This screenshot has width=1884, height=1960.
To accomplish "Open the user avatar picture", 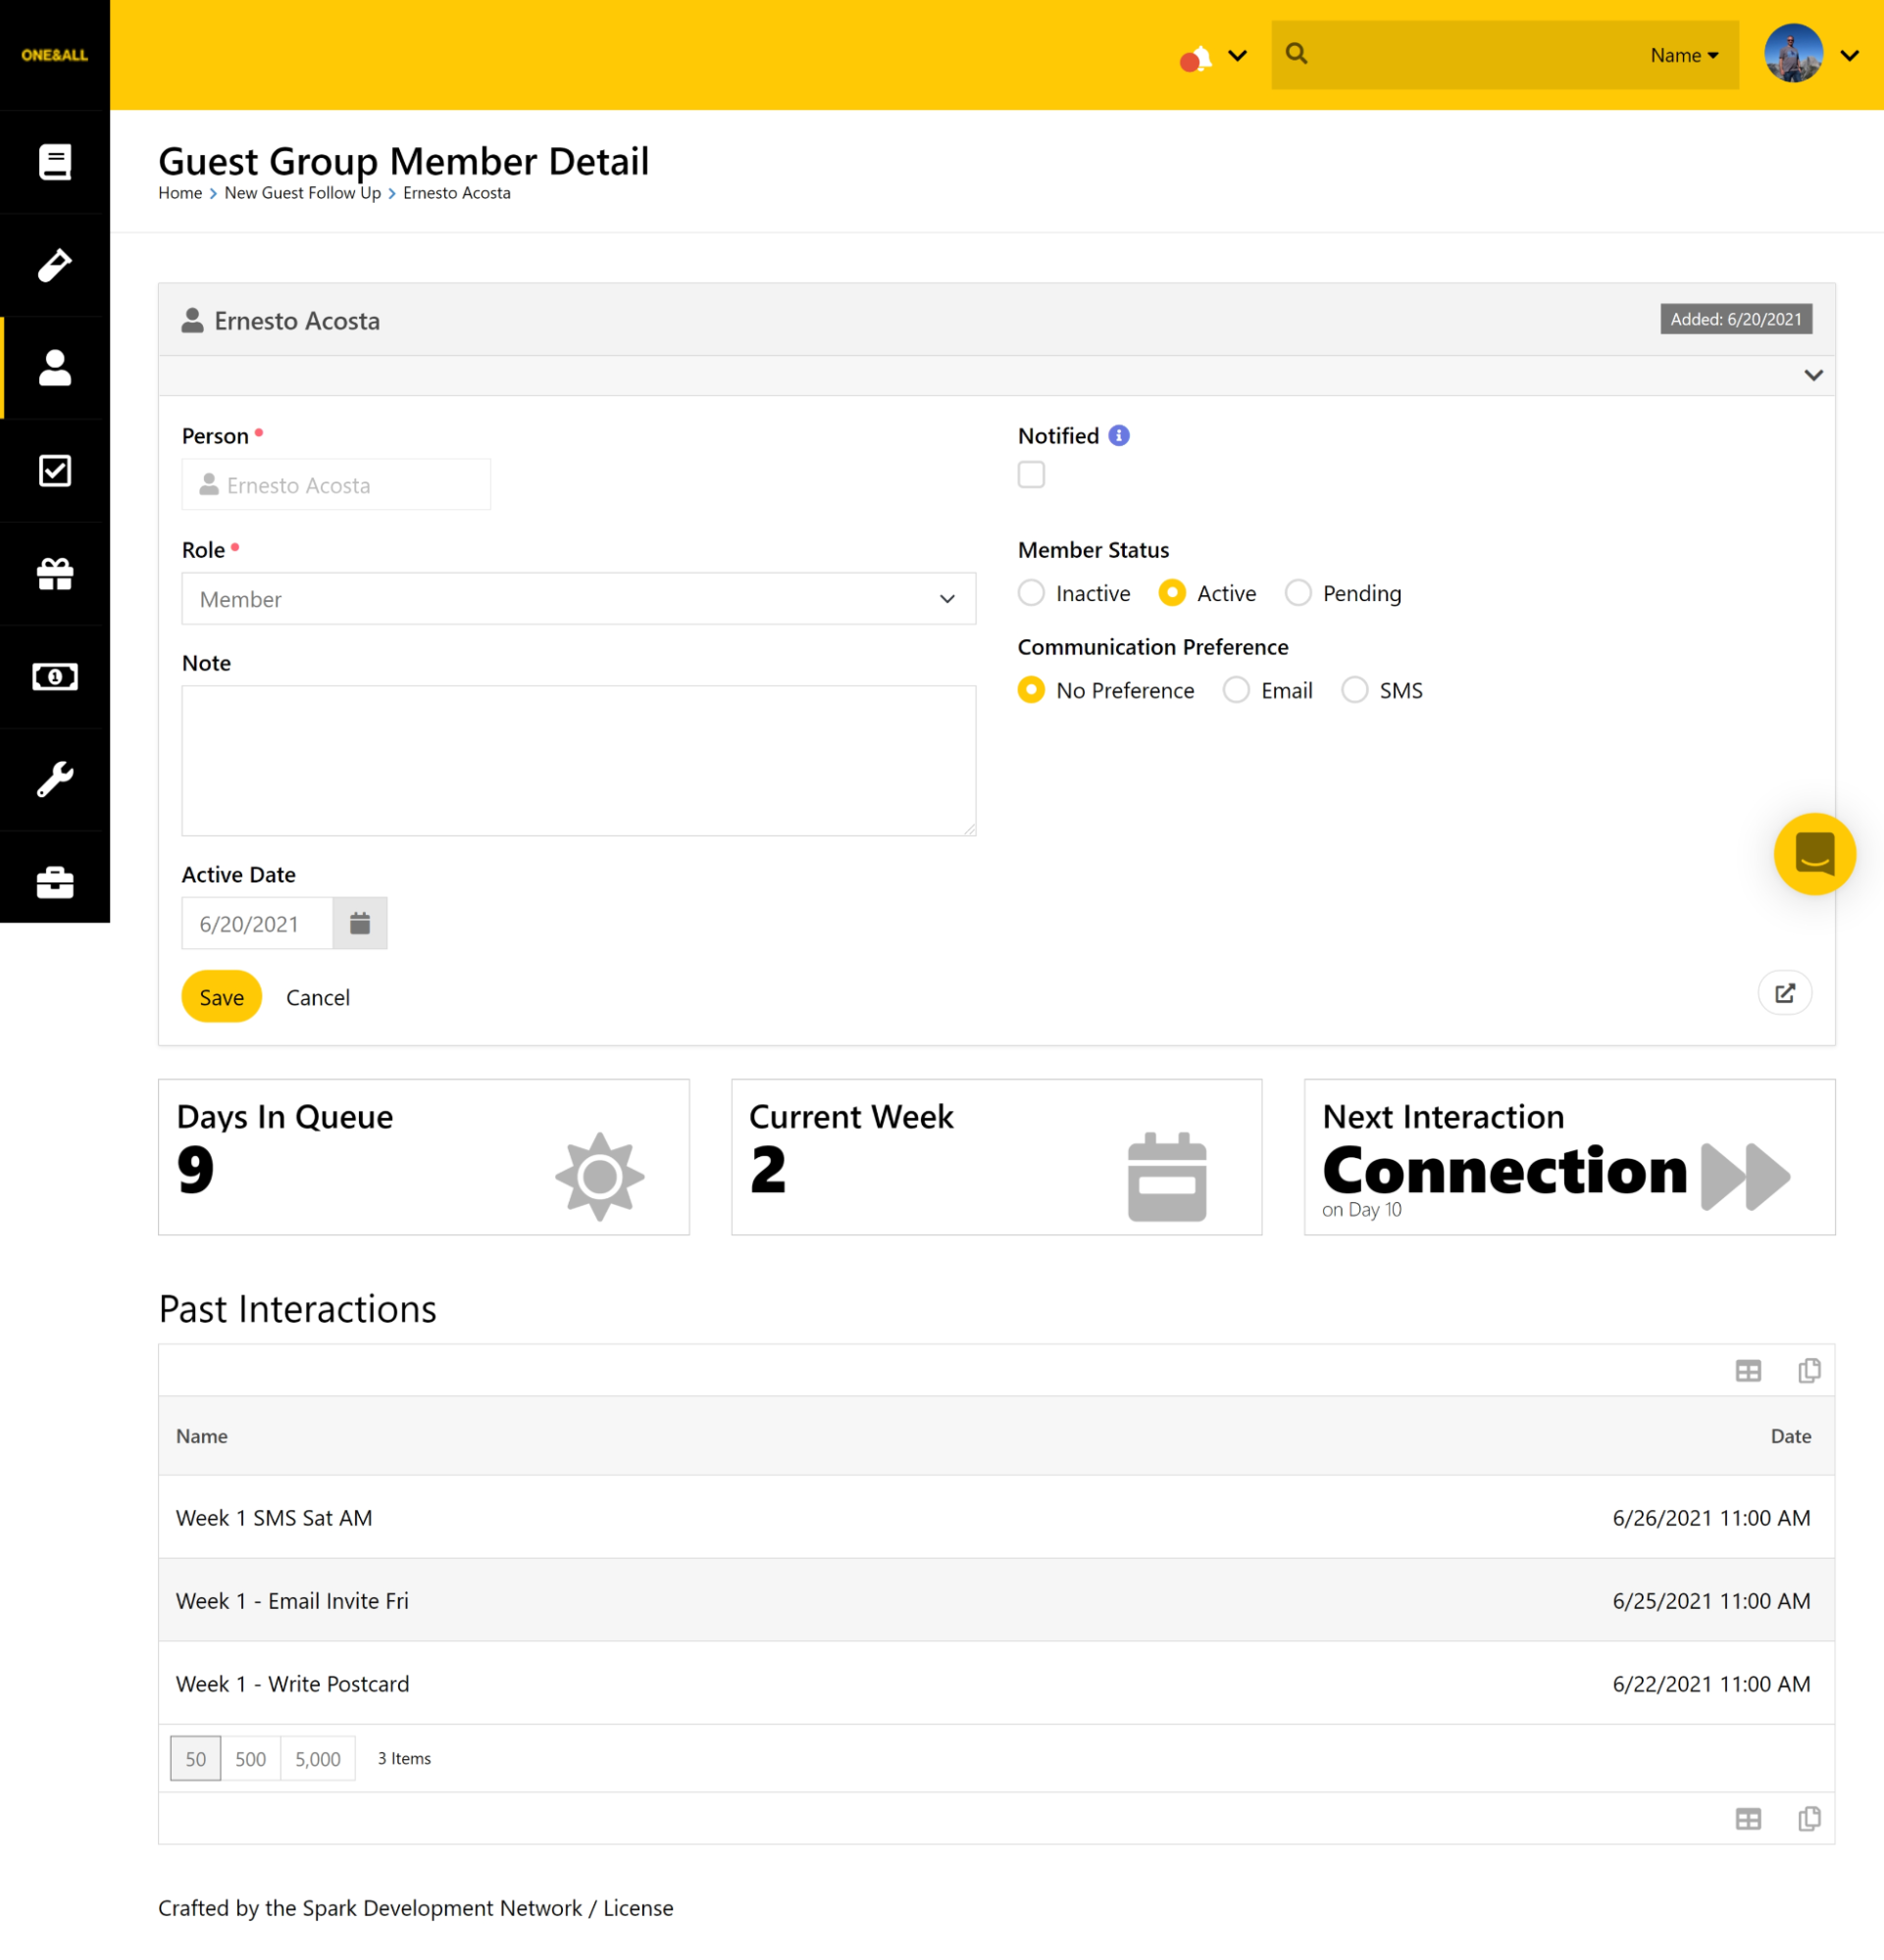I will (x=1794, y=54).
